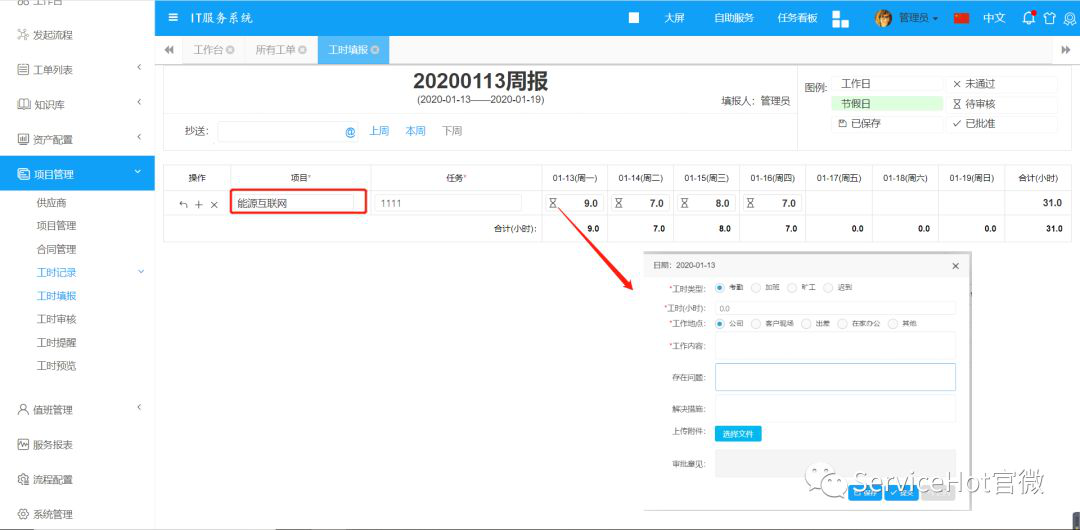1080x530 pixels.
Task: Go to 上周 weekly report
Action: coord(379,131)
